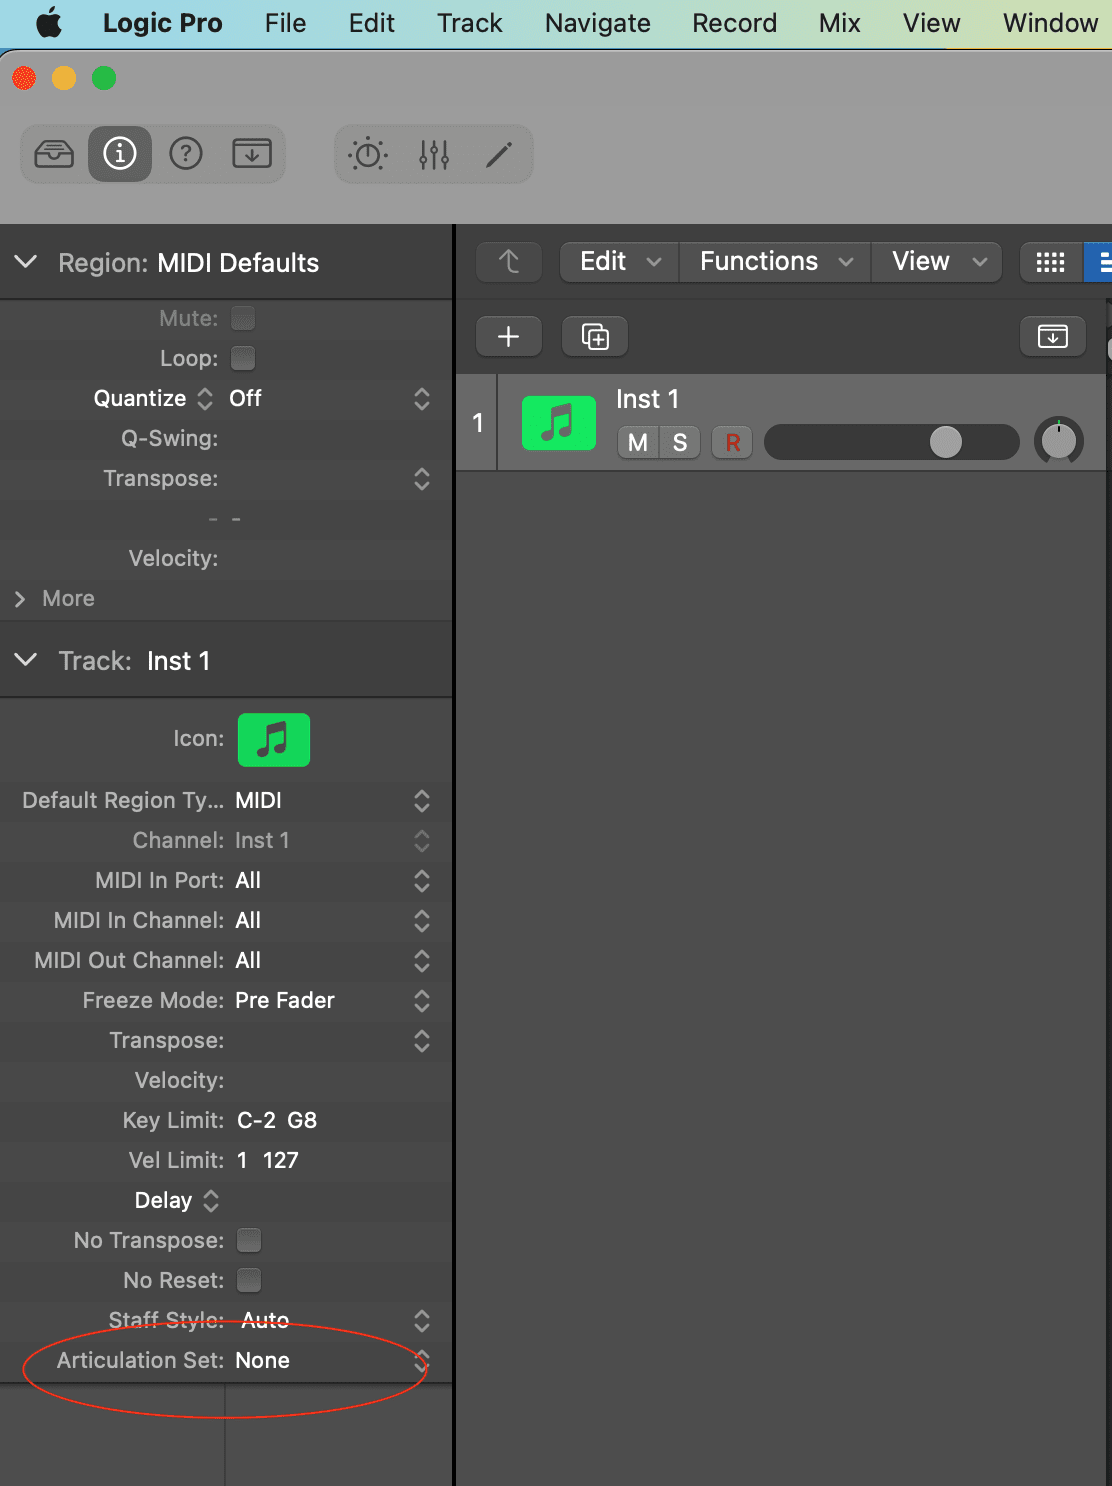
Task: Click the disabled Channel popup showing Inst 1
Action: point(333,840)
